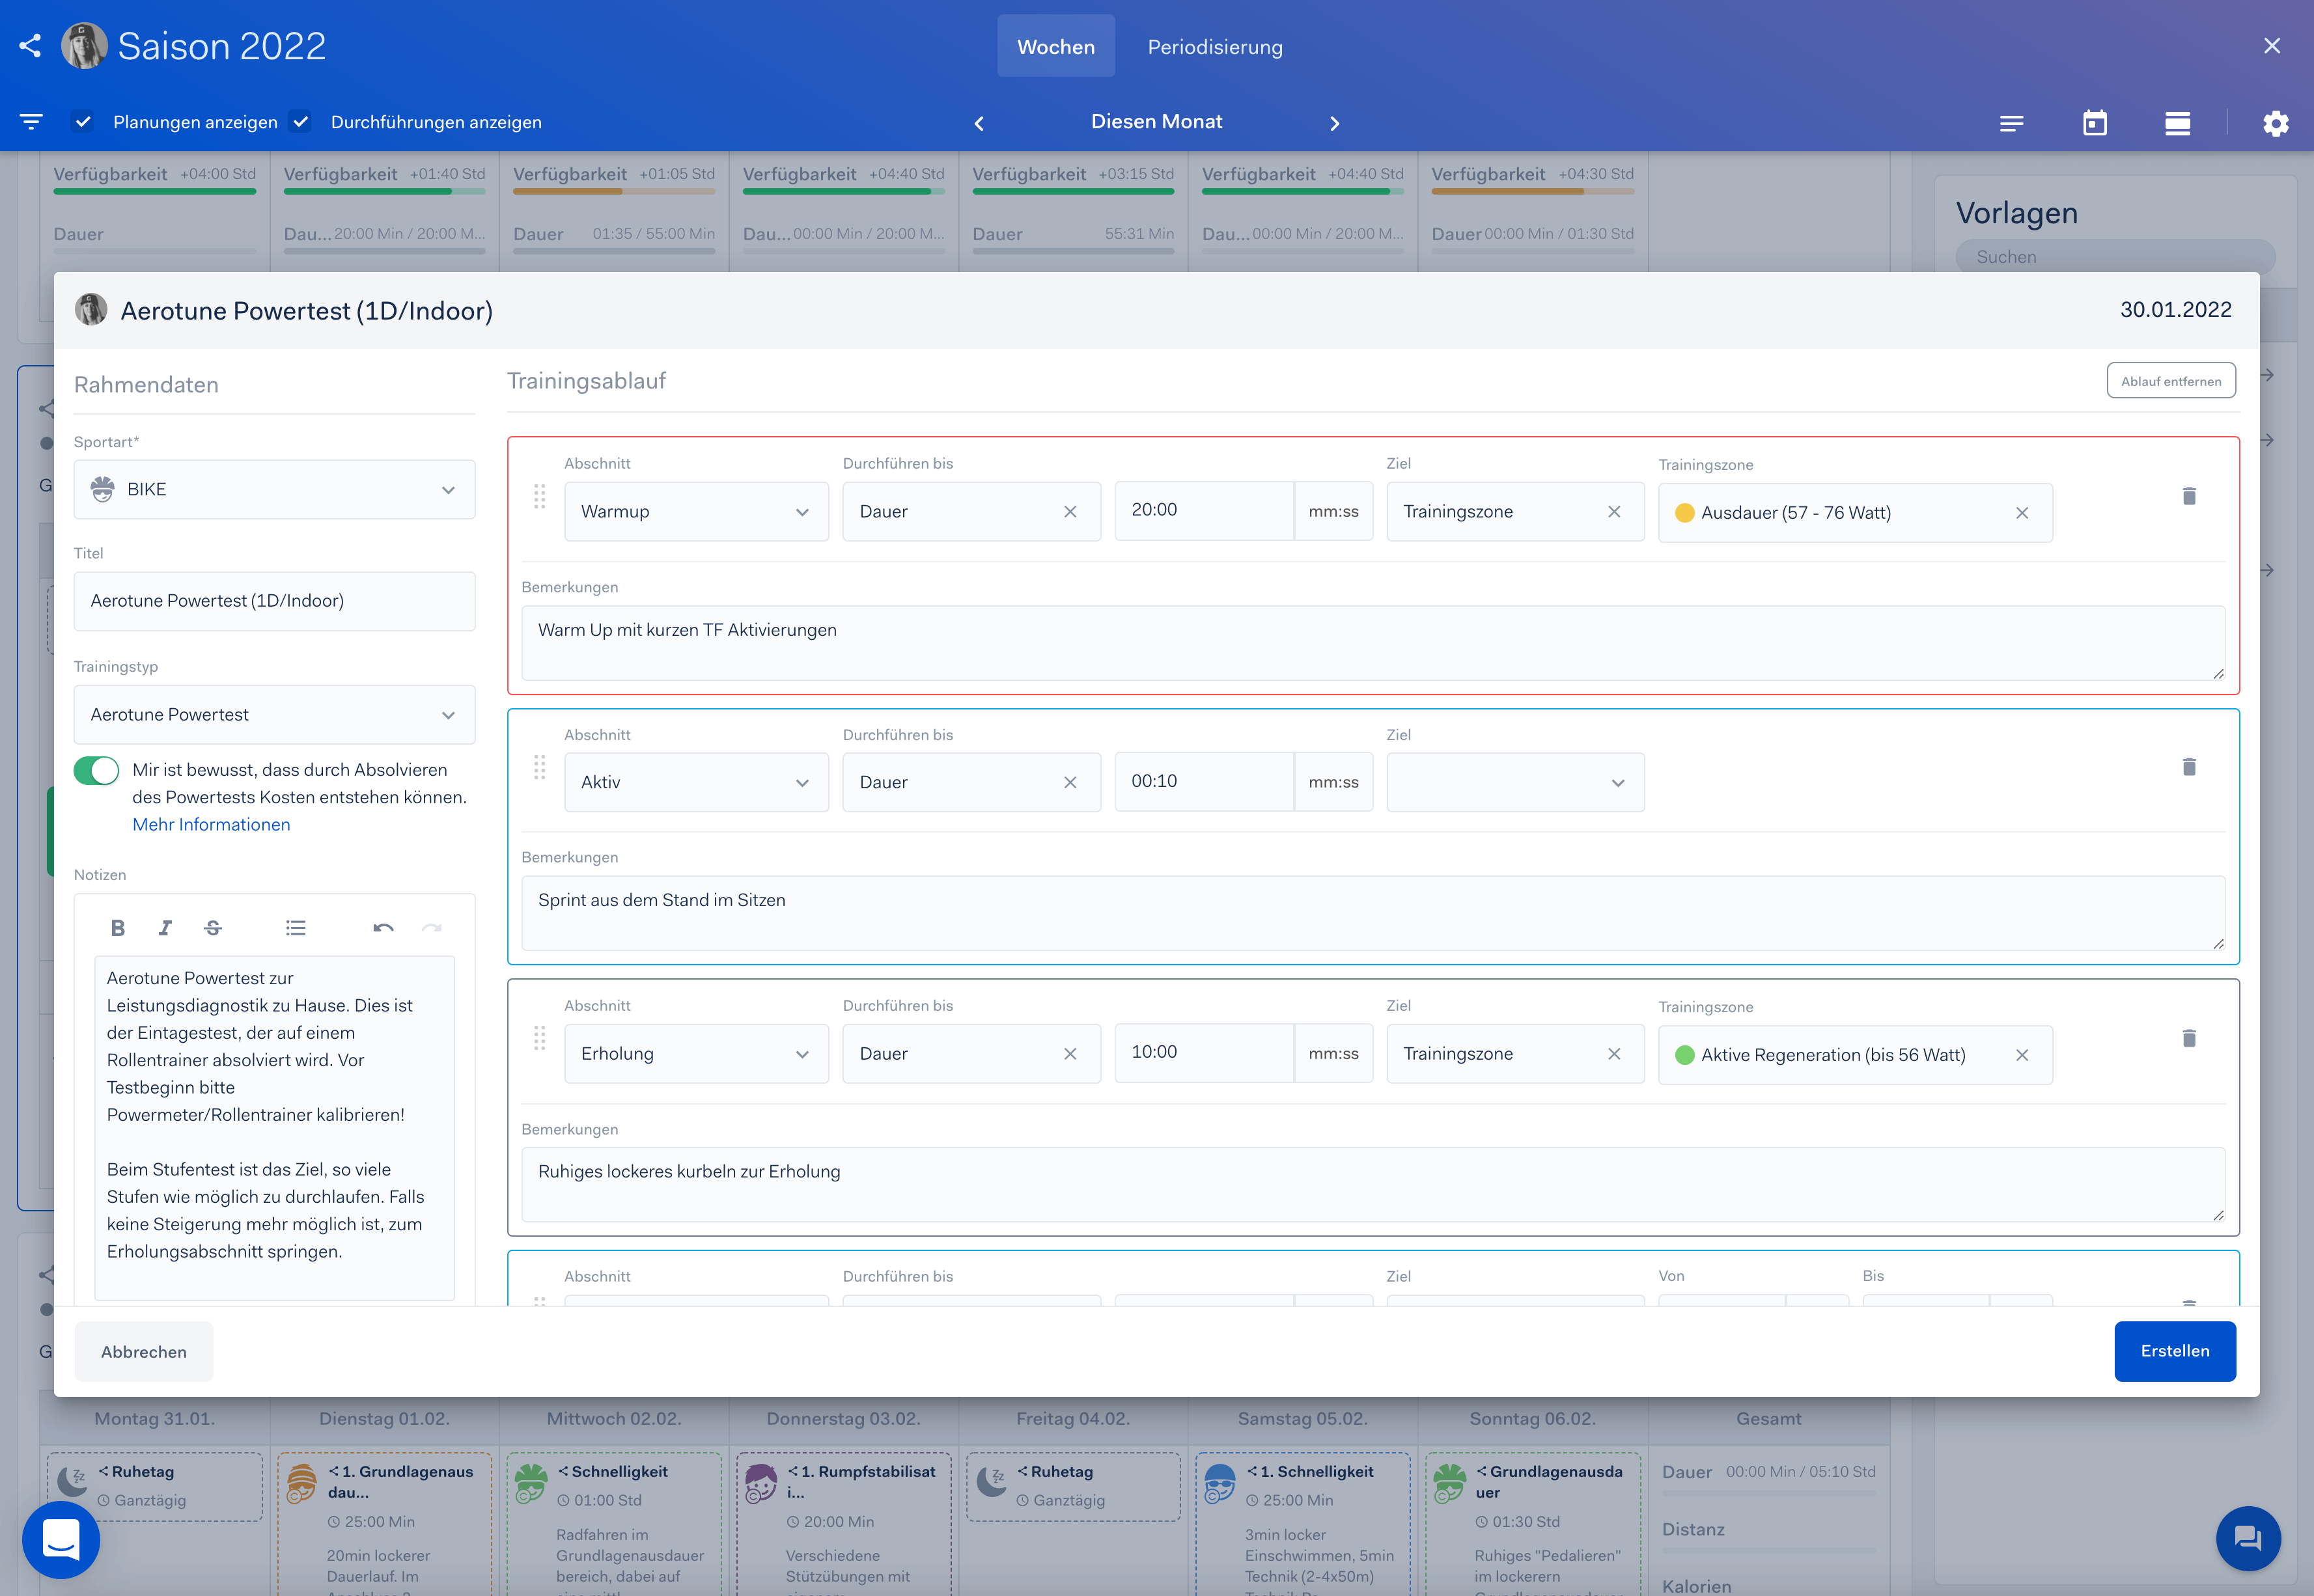2314x1596 pixels.
Task: Undo the last change in the Notizen editor
Action: point(383,928)
